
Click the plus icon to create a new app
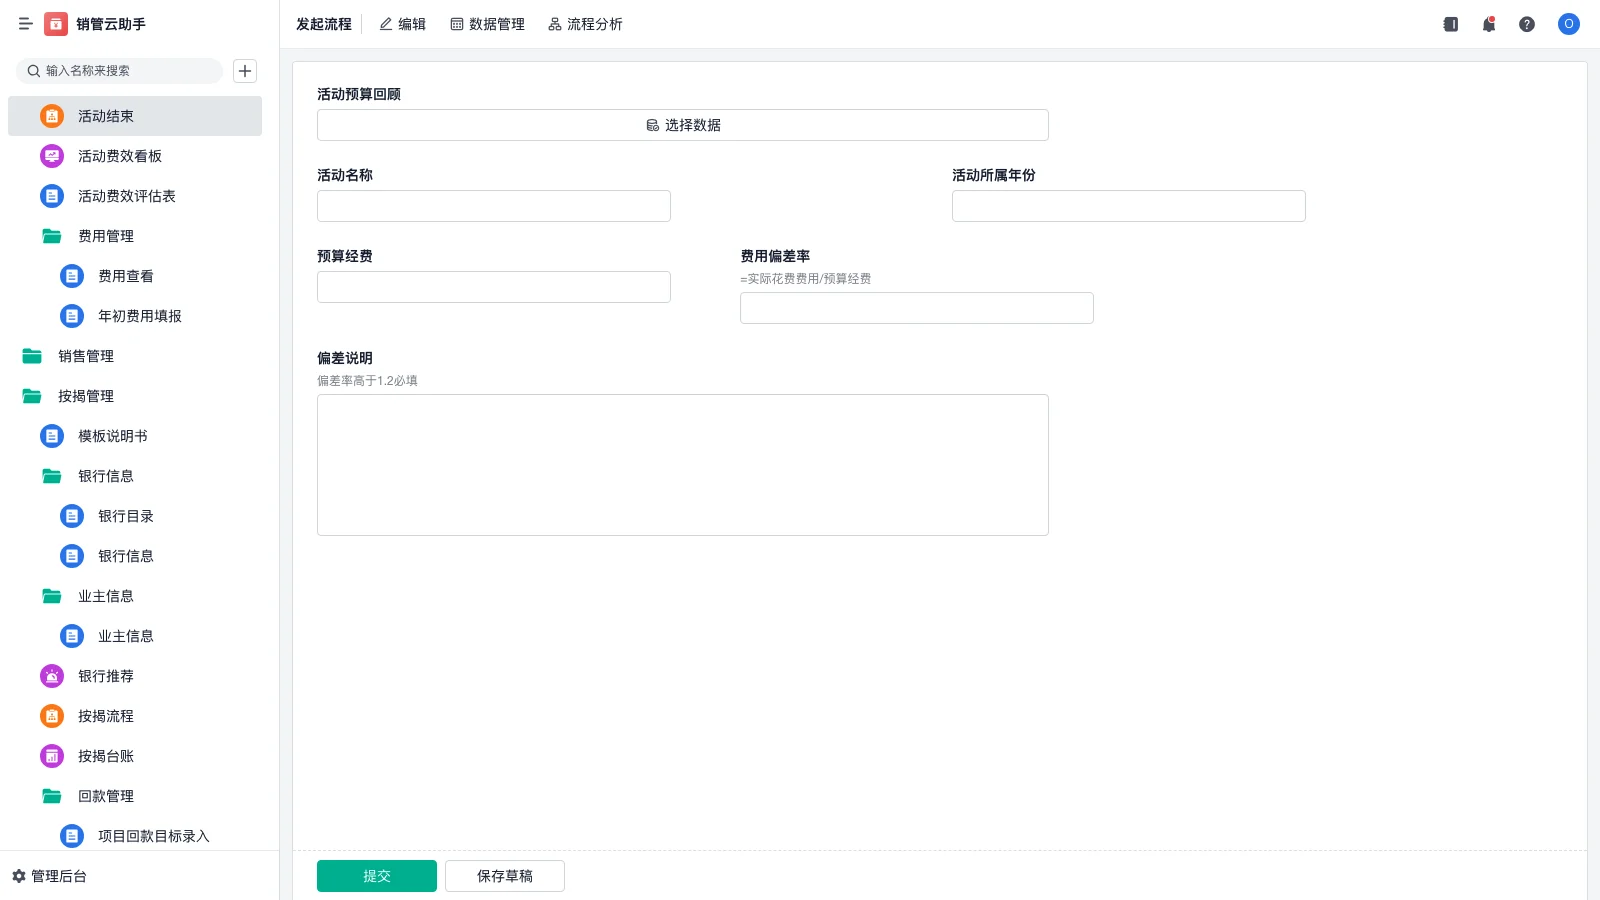[245, 70]
